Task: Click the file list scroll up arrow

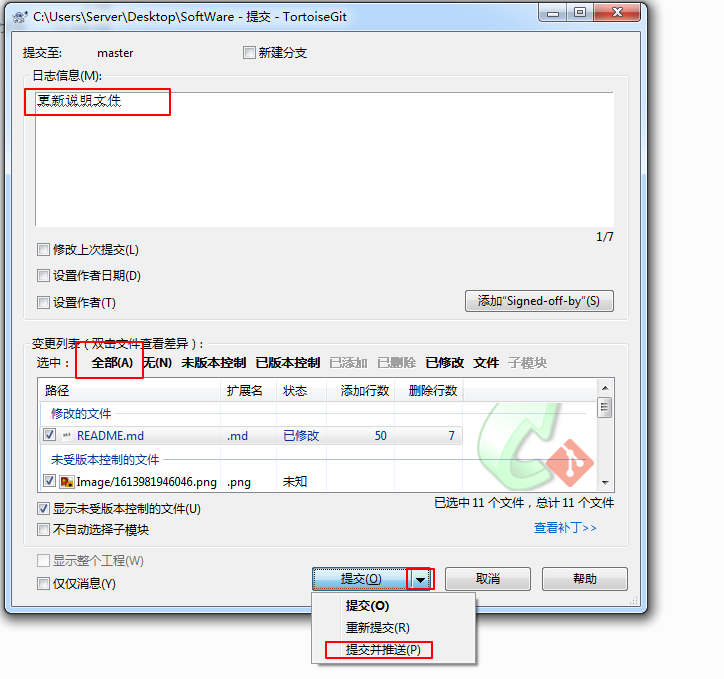Action: click(x=605, y=388)
